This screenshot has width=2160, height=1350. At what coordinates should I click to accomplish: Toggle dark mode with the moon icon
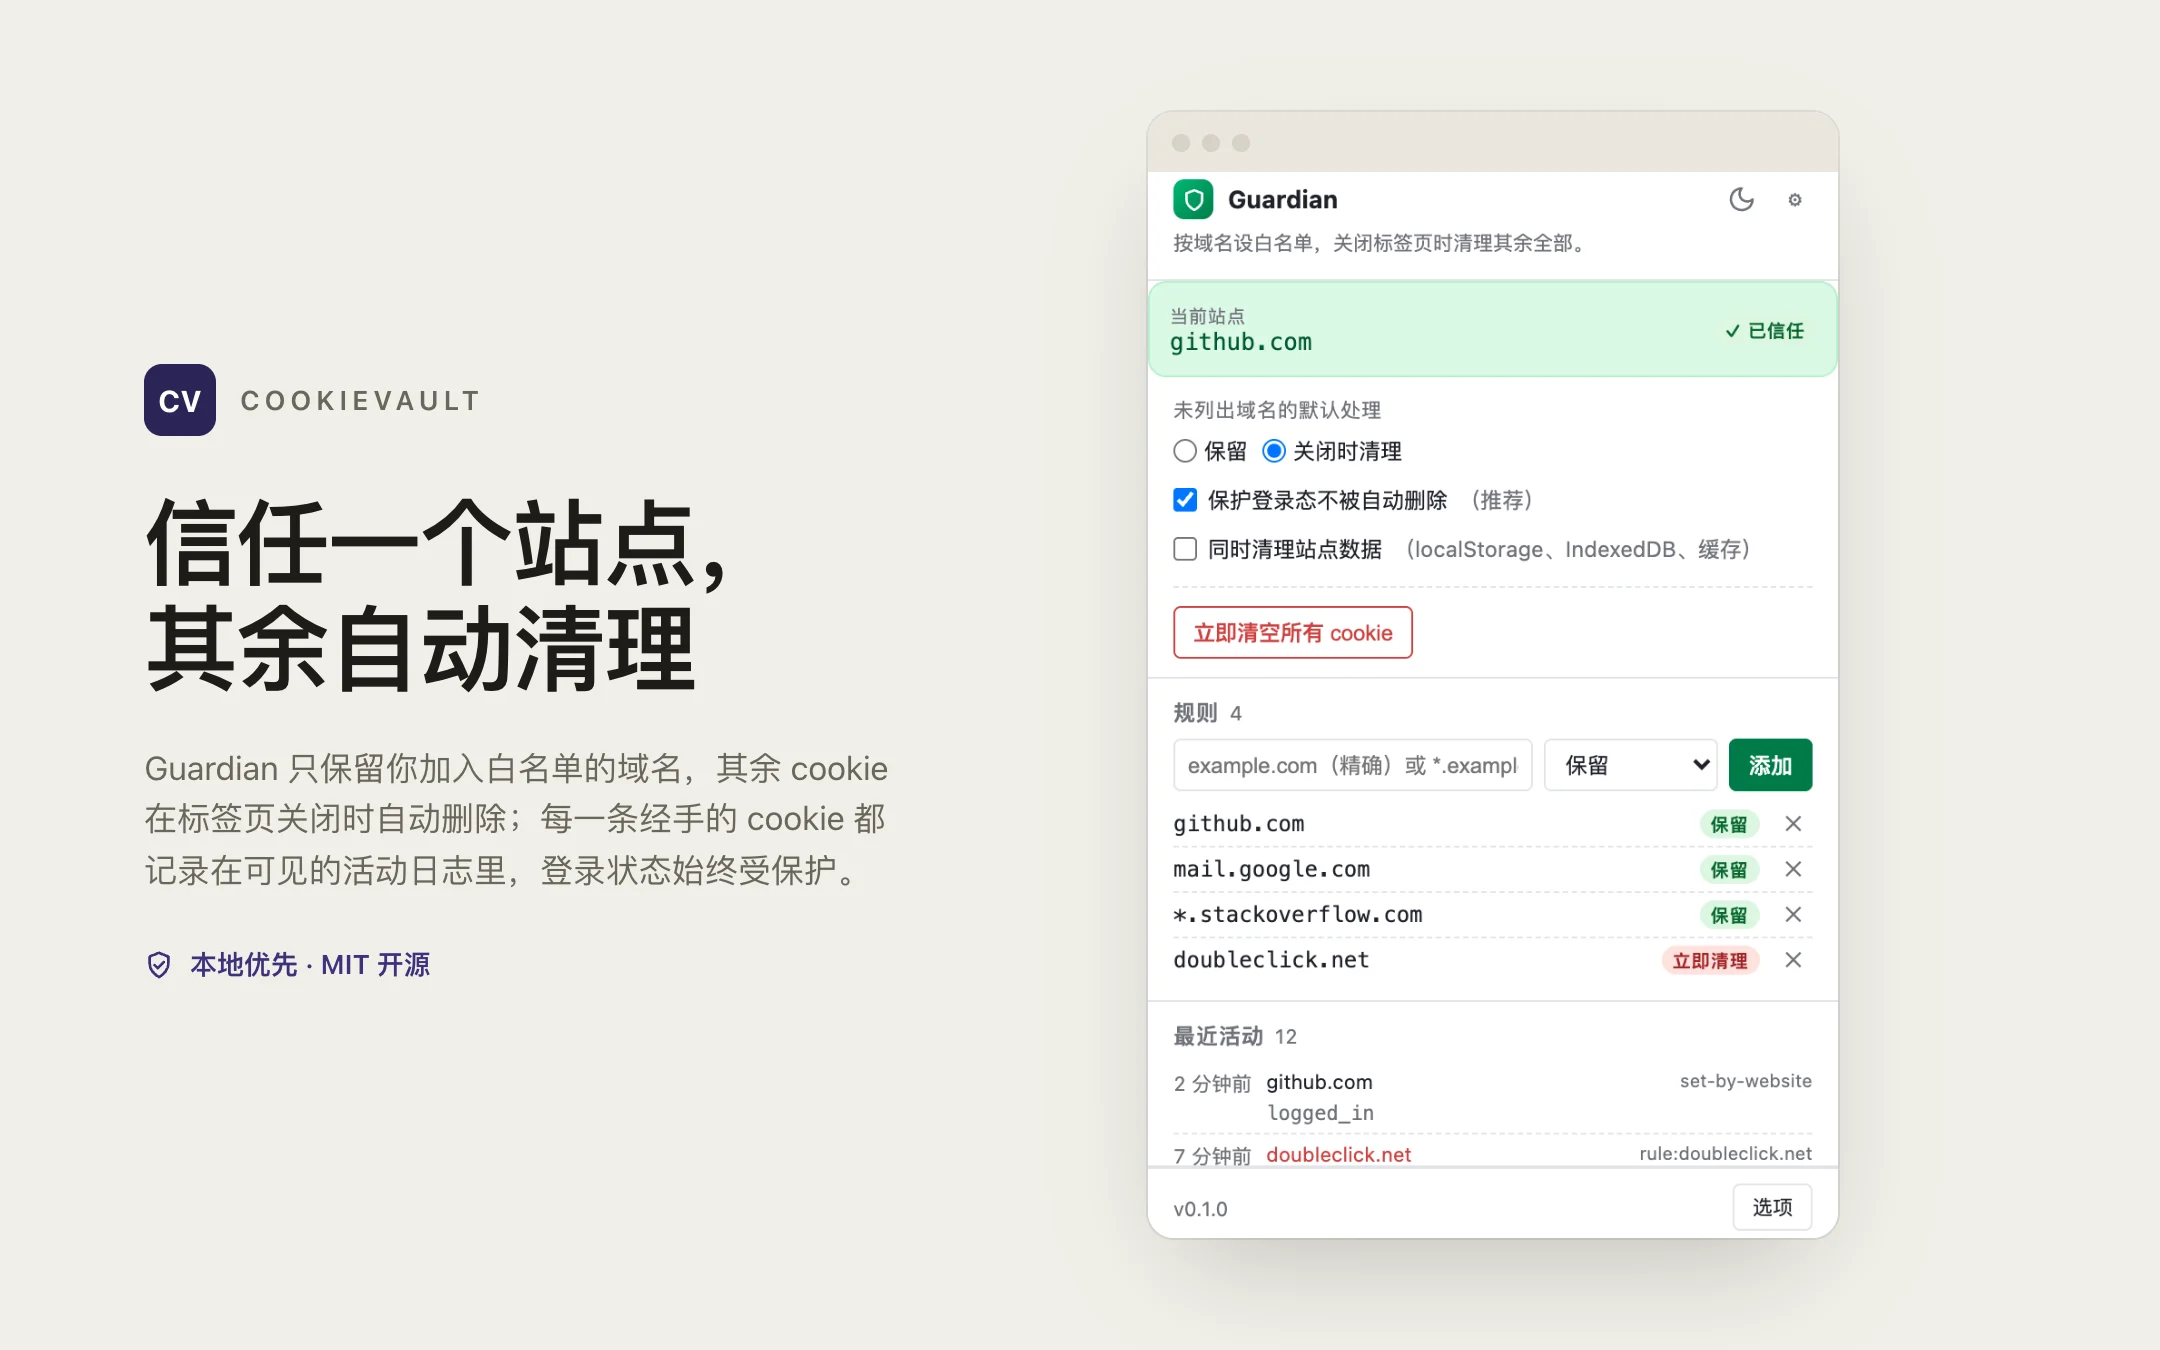(x=1741, y=200)
